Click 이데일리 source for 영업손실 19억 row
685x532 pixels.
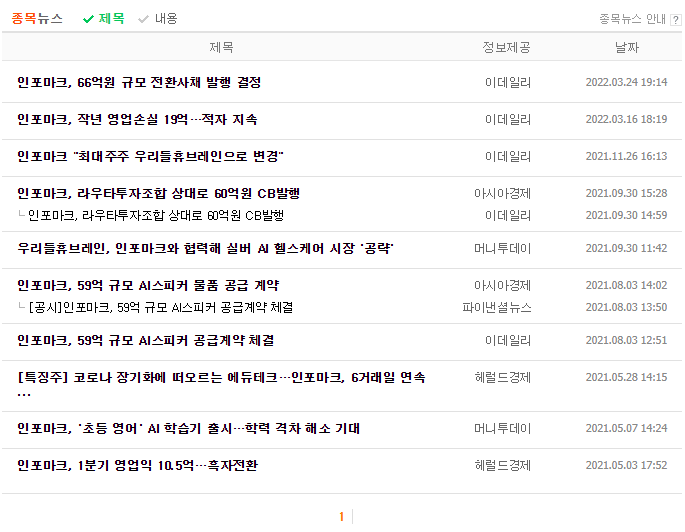[508, 120]
